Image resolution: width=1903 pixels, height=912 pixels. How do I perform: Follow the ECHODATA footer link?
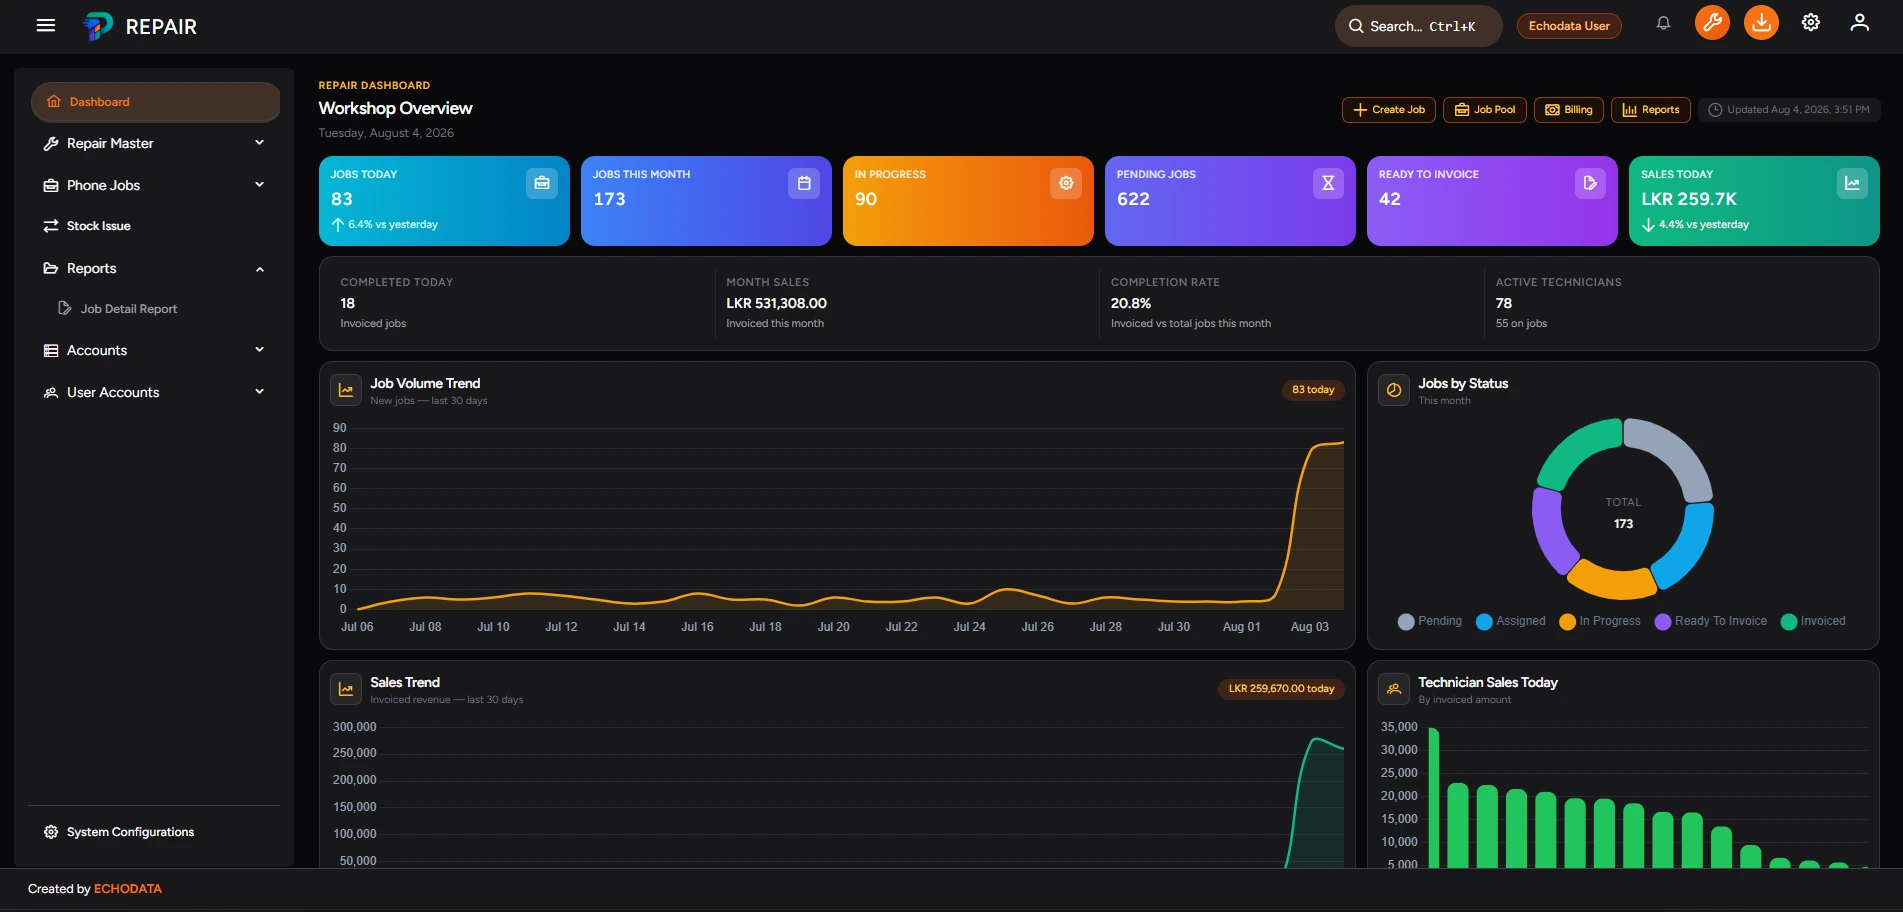(x=128, y=889)
